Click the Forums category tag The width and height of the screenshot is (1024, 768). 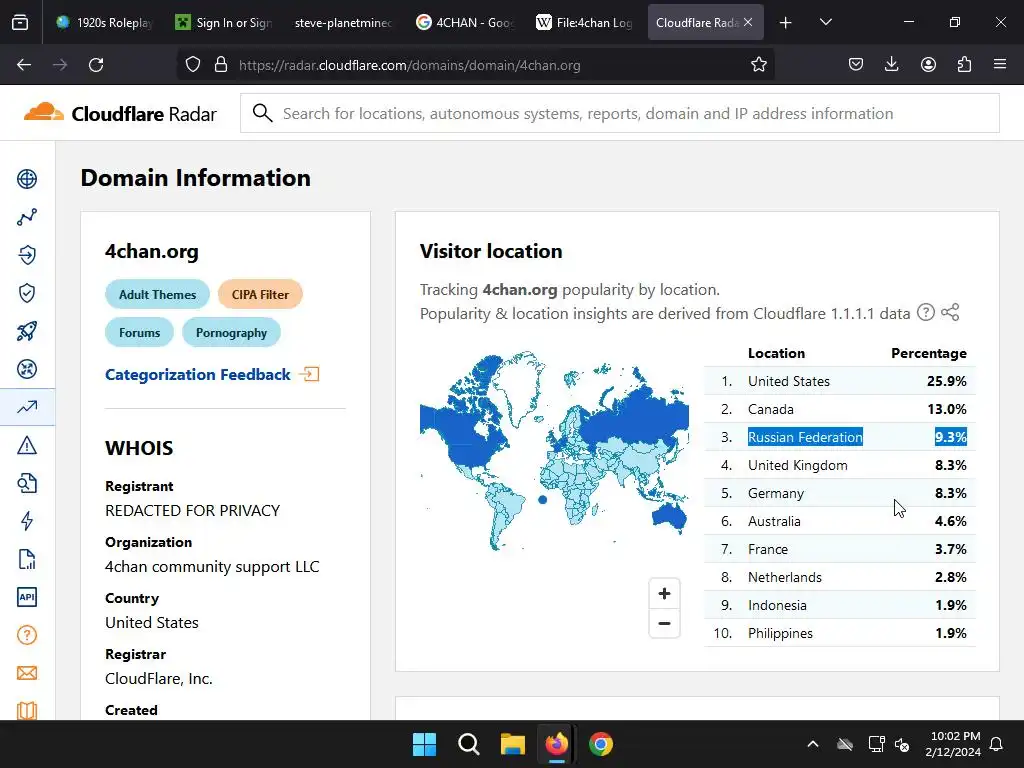139,332
